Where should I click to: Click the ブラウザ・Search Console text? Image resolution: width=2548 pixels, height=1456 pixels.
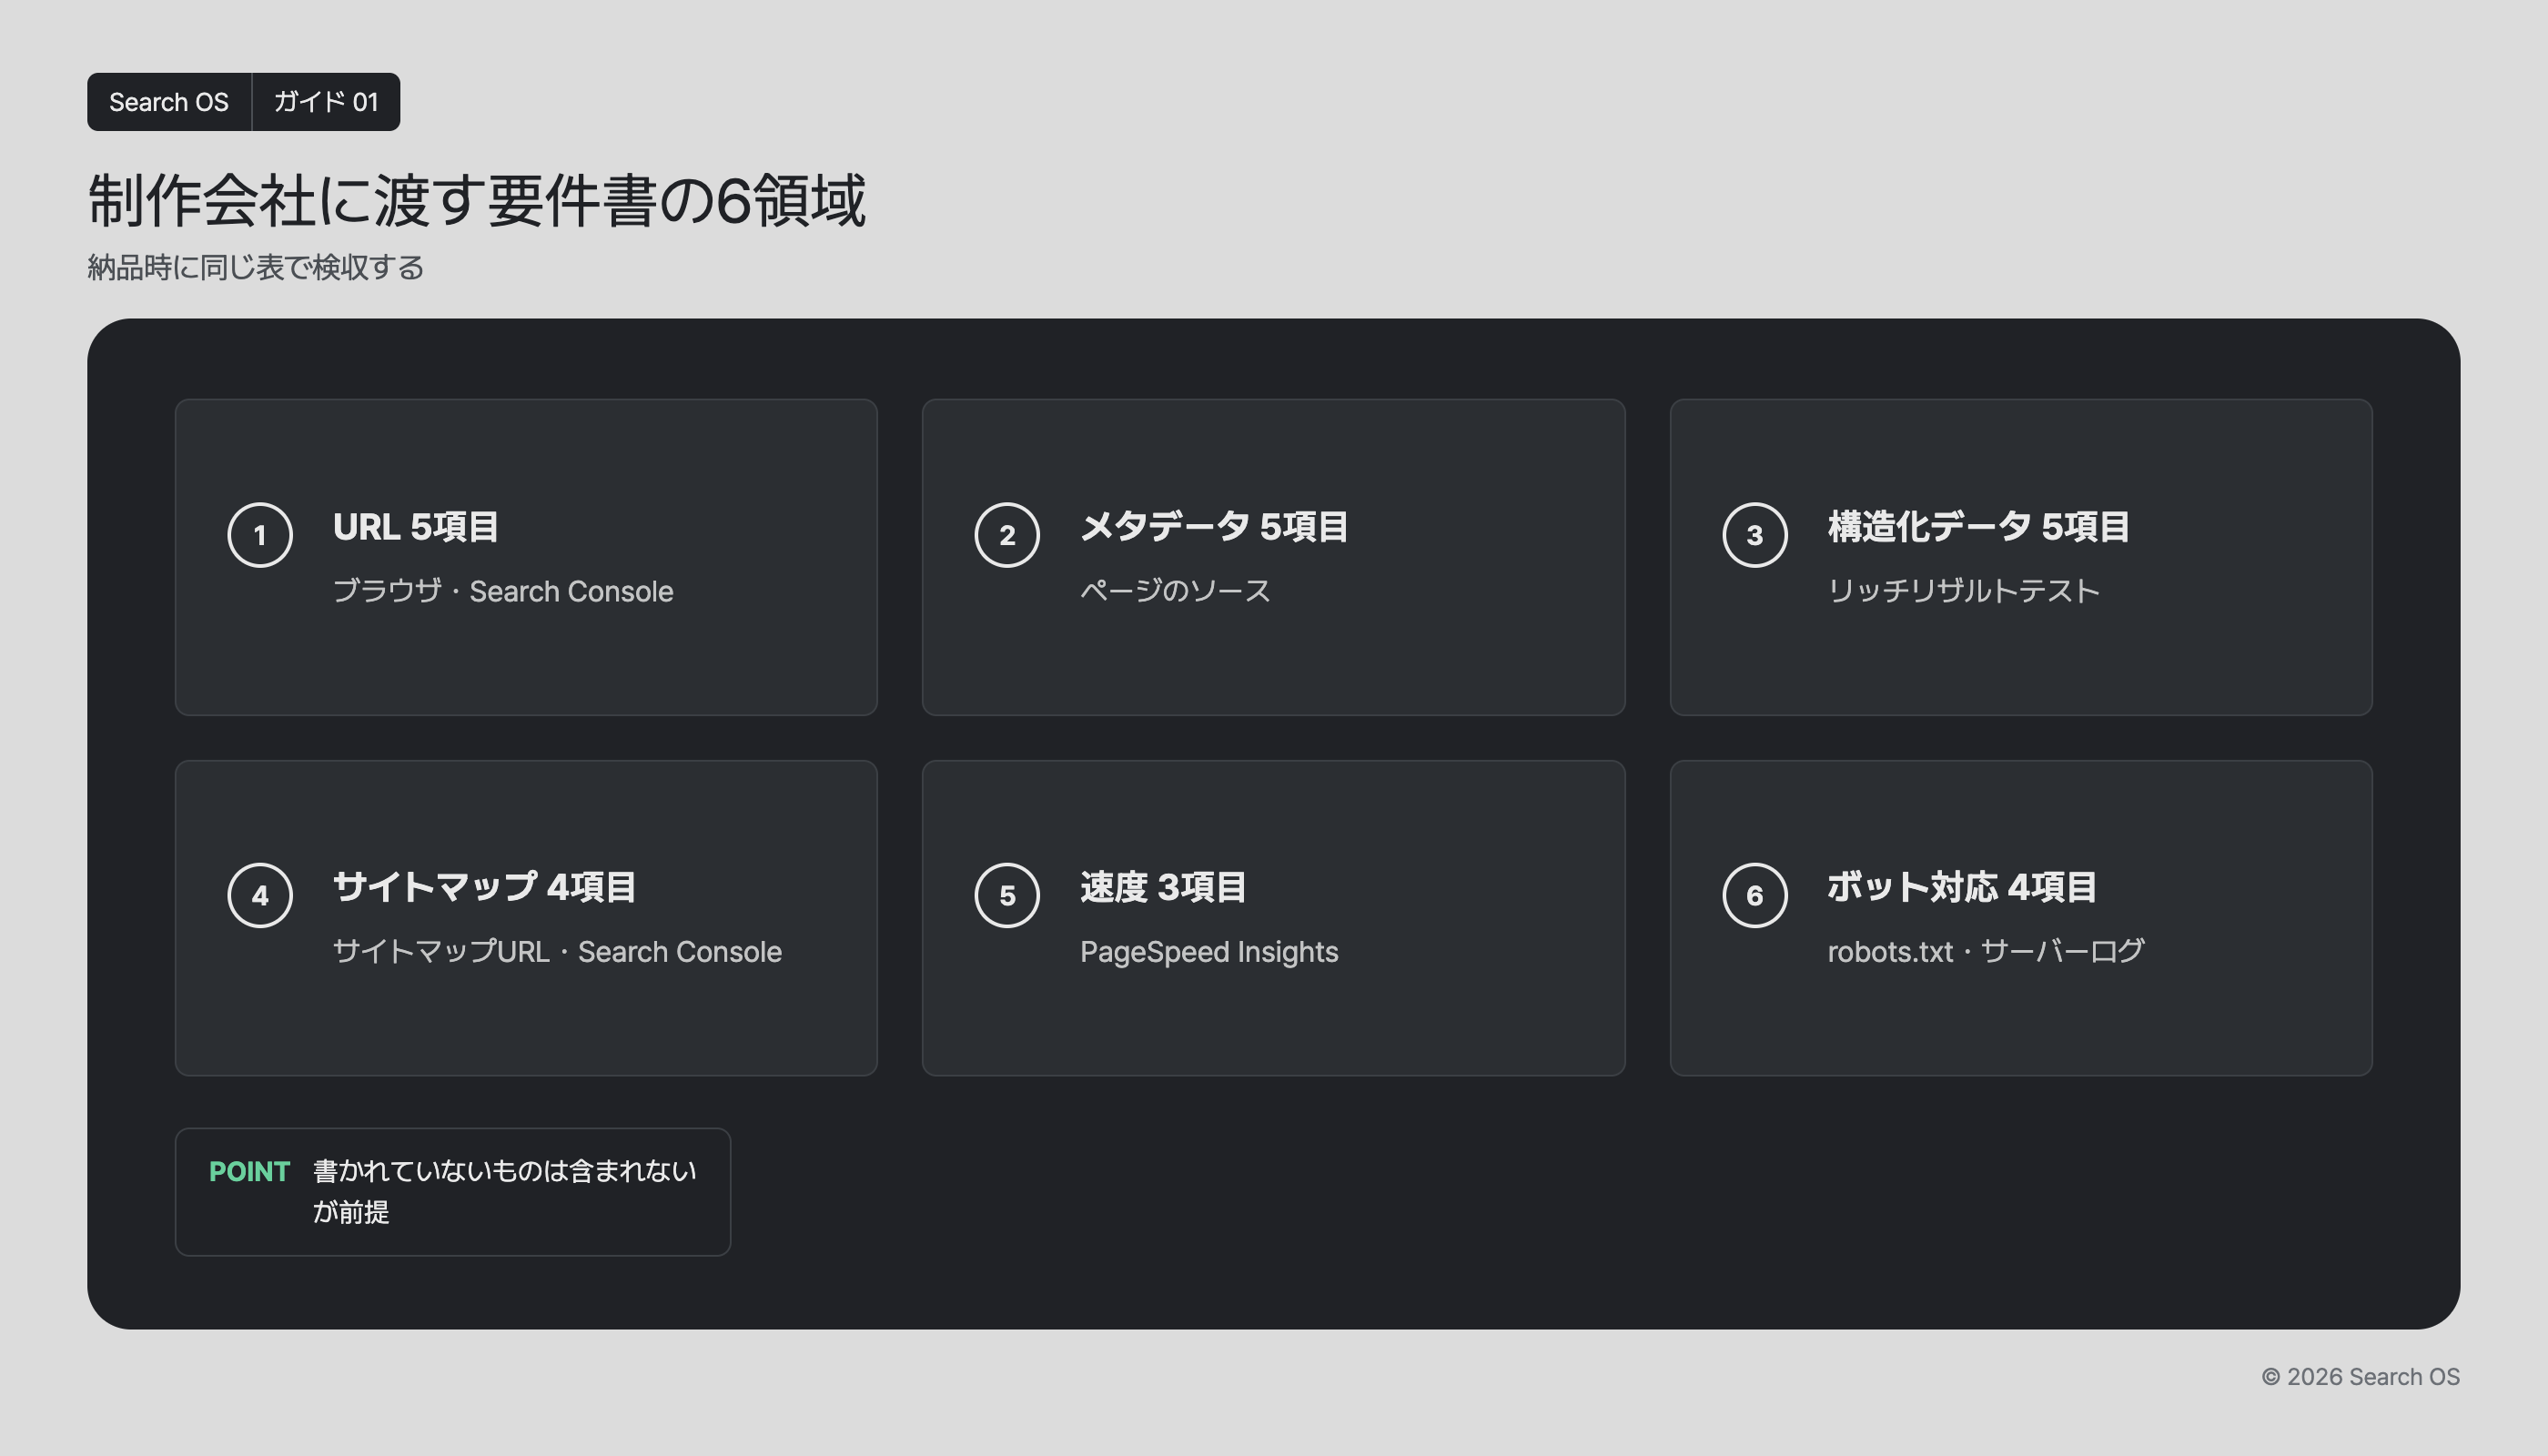[x=503, y=591]
